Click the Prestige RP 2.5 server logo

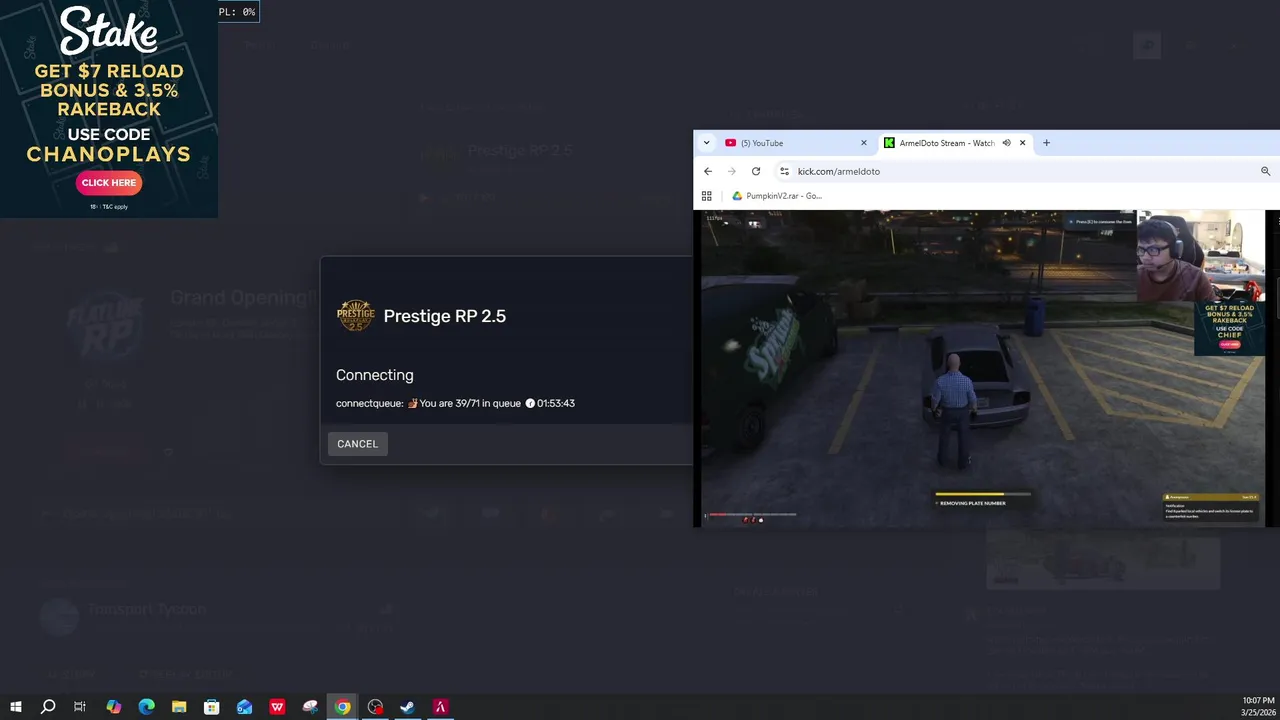point(356,316)
